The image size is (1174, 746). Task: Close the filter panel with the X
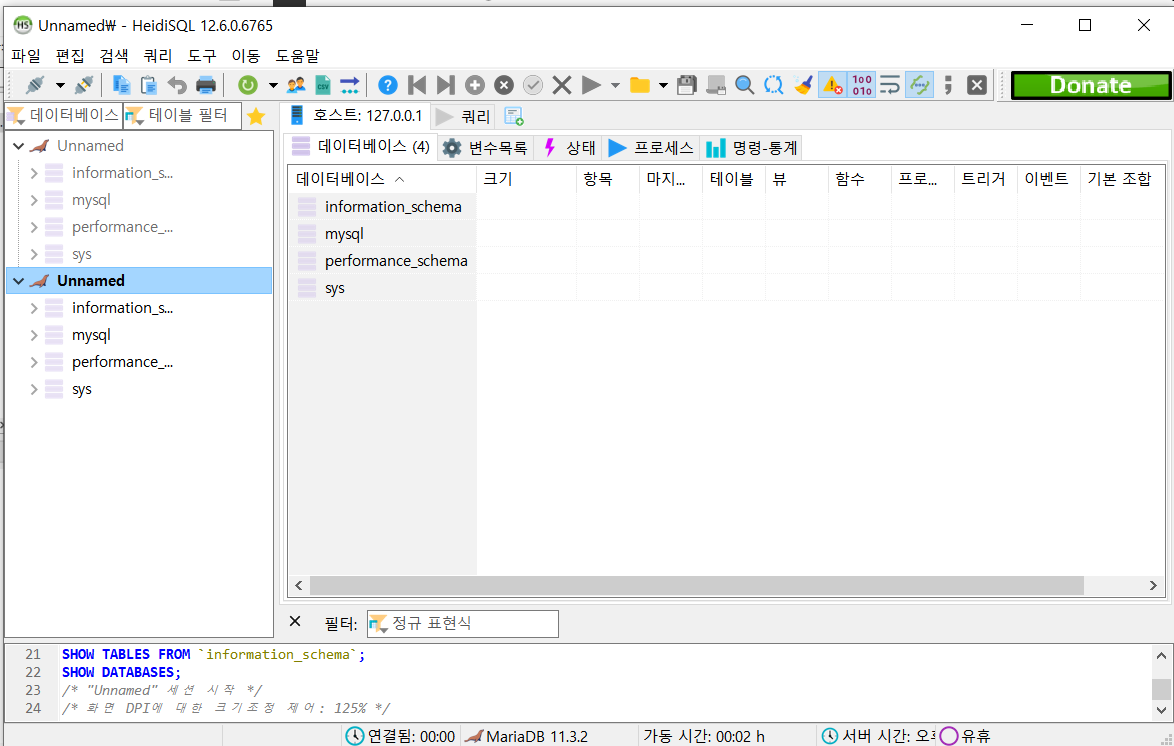(x=295, y=622)
